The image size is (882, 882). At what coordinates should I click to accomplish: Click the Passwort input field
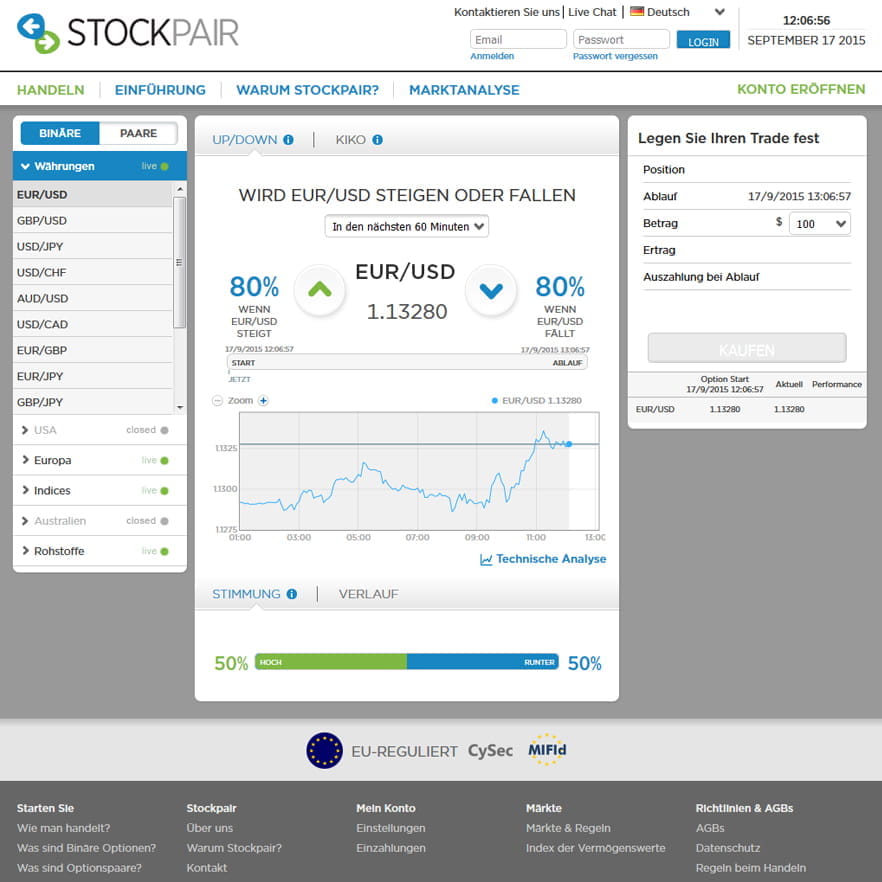(x=621, y=40)
